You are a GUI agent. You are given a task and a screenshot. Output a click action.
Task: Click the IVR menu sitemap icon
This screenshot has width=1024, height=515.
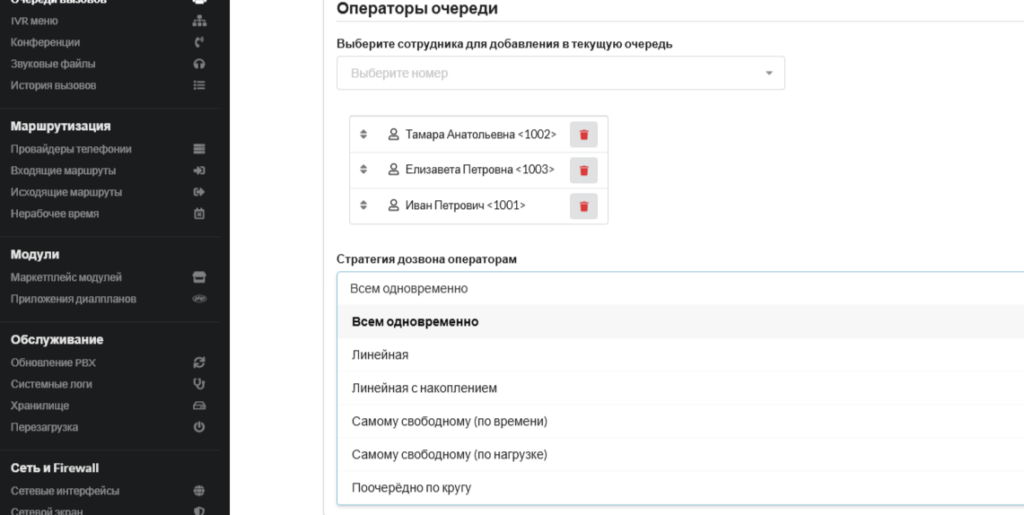click(x=199, y=21)
